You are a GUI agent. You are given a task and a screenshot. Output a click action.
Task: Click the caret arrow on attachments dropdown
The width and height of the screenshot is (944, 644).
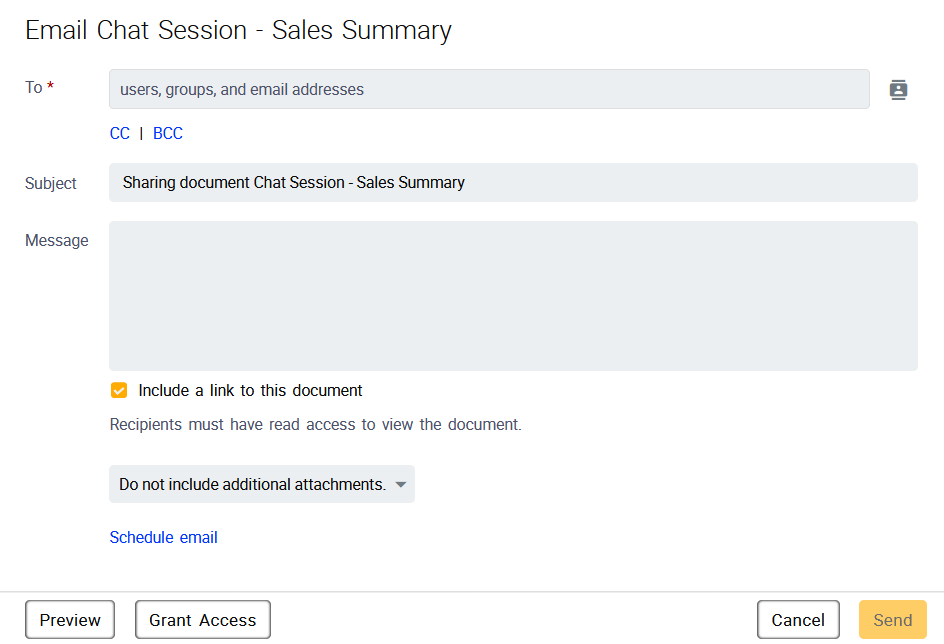pyautogui.click(x=400, y=485)
